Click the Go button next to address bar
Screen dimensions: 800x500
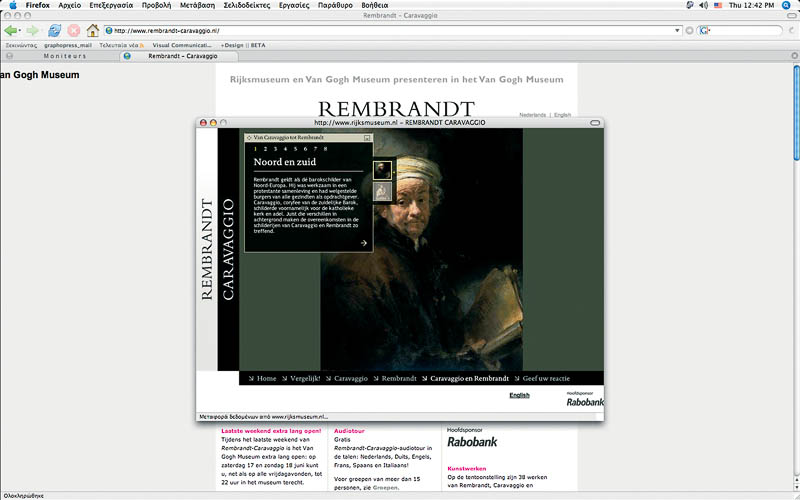pos(689,31)
